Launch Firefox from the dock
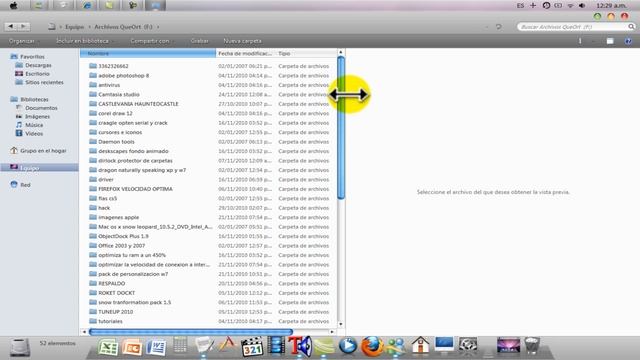The width and height of the screenshot is (640, 360). coord(372,346)
